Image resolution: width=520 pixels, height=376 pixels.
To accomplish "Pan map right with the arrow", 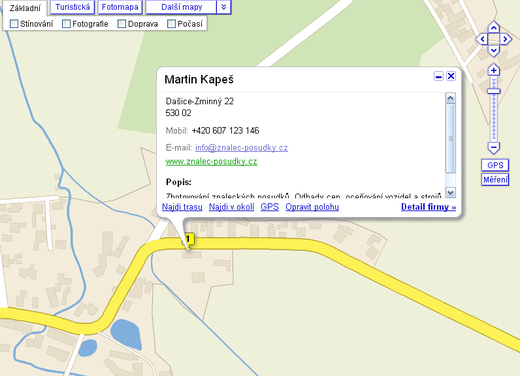I will tap(505, 39).
